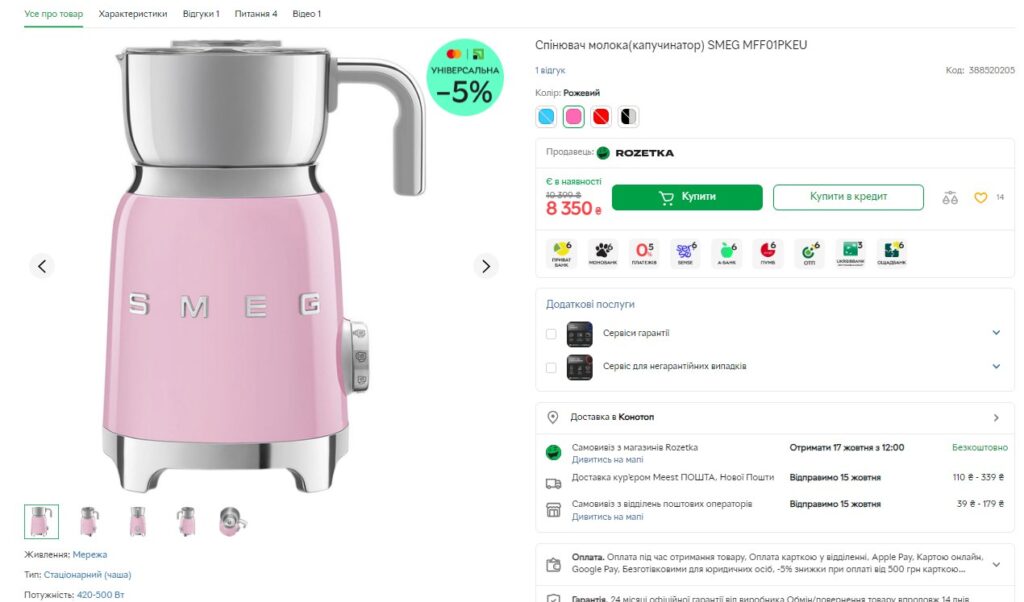The image size is (1024, 602).
Task: Enable the Сервіси гарантії checkbox
Action: pyautogui.click(x=551, y=333)
